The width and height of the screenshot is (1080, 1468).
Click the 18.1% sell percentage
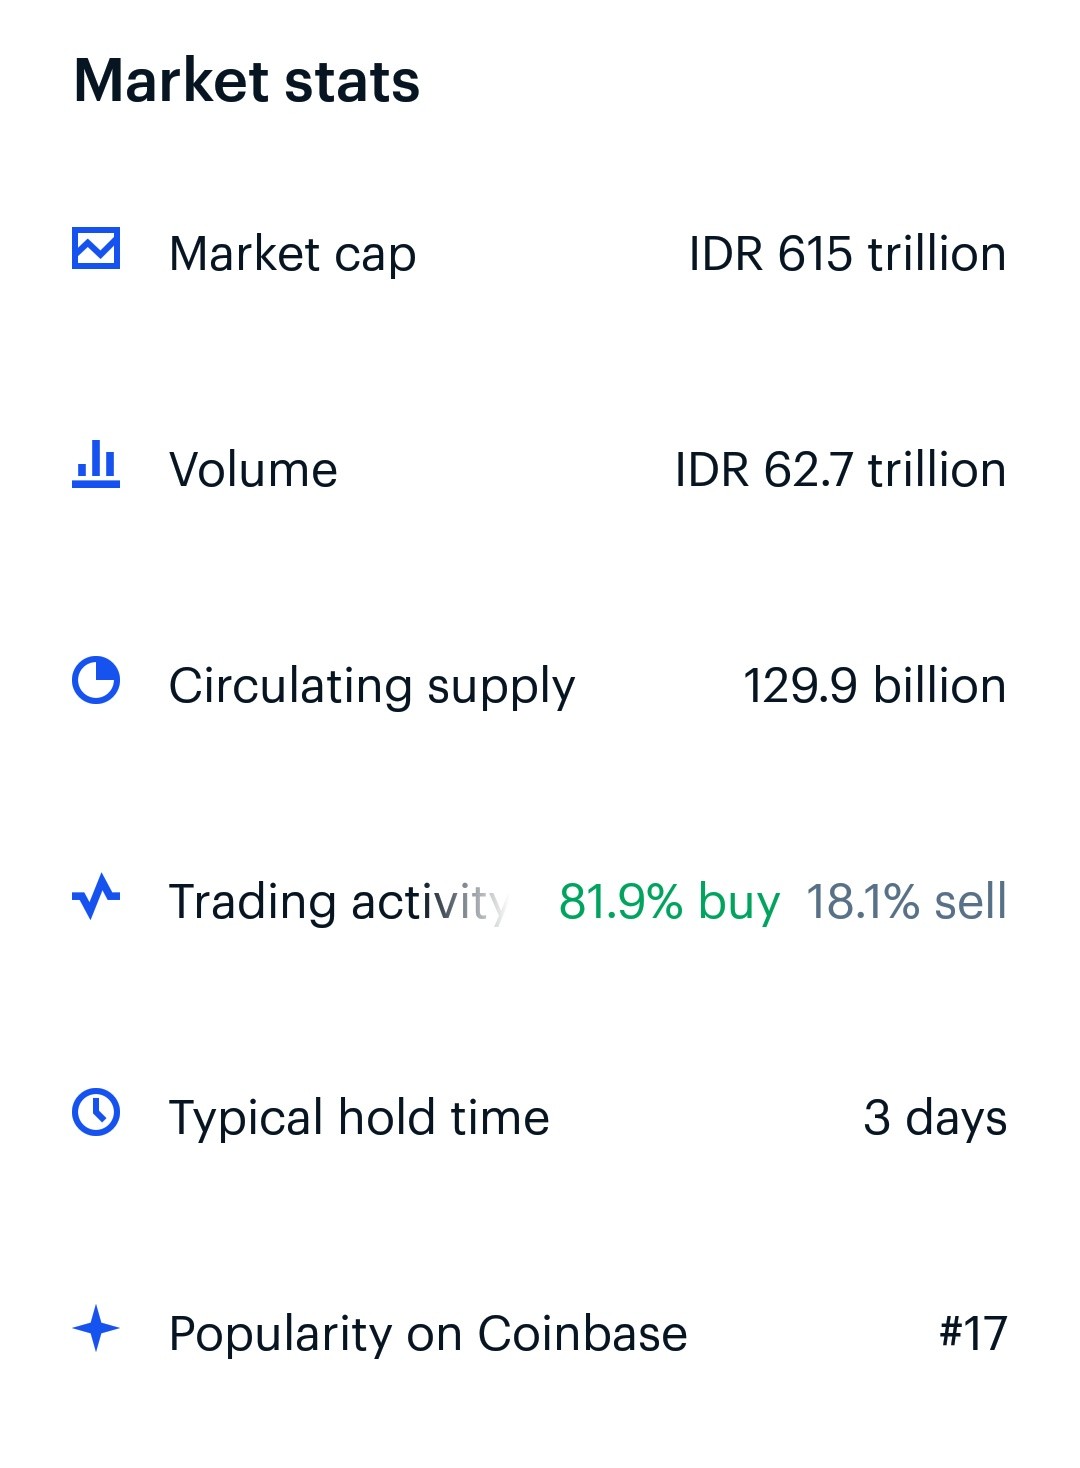[906, 902]
